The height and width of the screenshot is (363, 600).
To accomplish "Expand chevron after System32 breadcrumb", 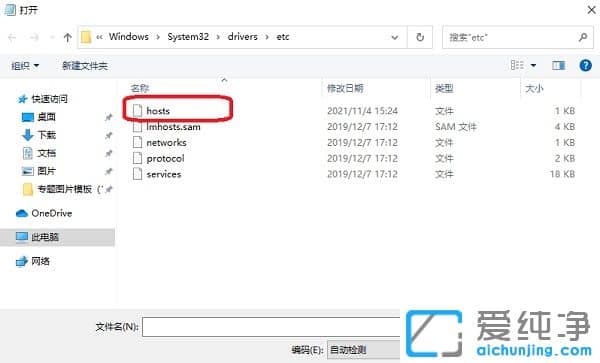I will (218, 37).
